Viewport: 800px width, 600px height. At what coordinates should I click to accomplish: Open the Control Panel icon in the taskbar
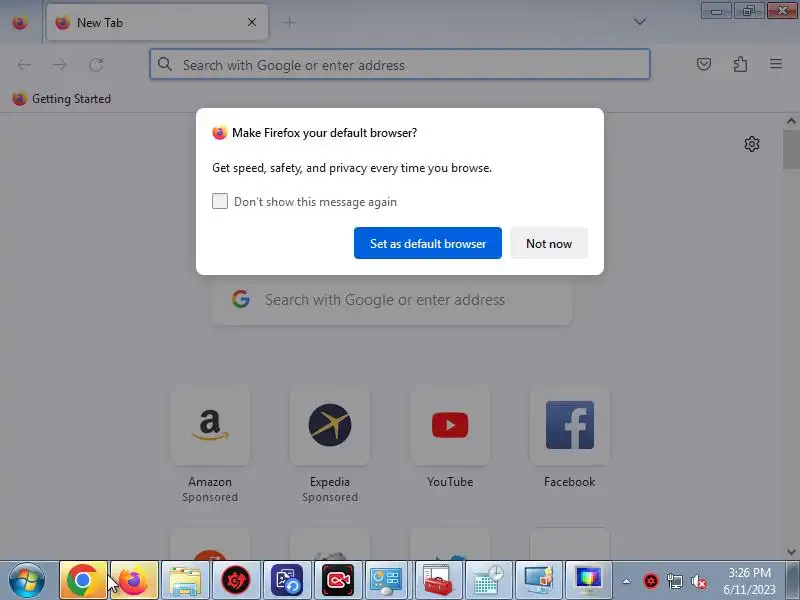point(386,581)
